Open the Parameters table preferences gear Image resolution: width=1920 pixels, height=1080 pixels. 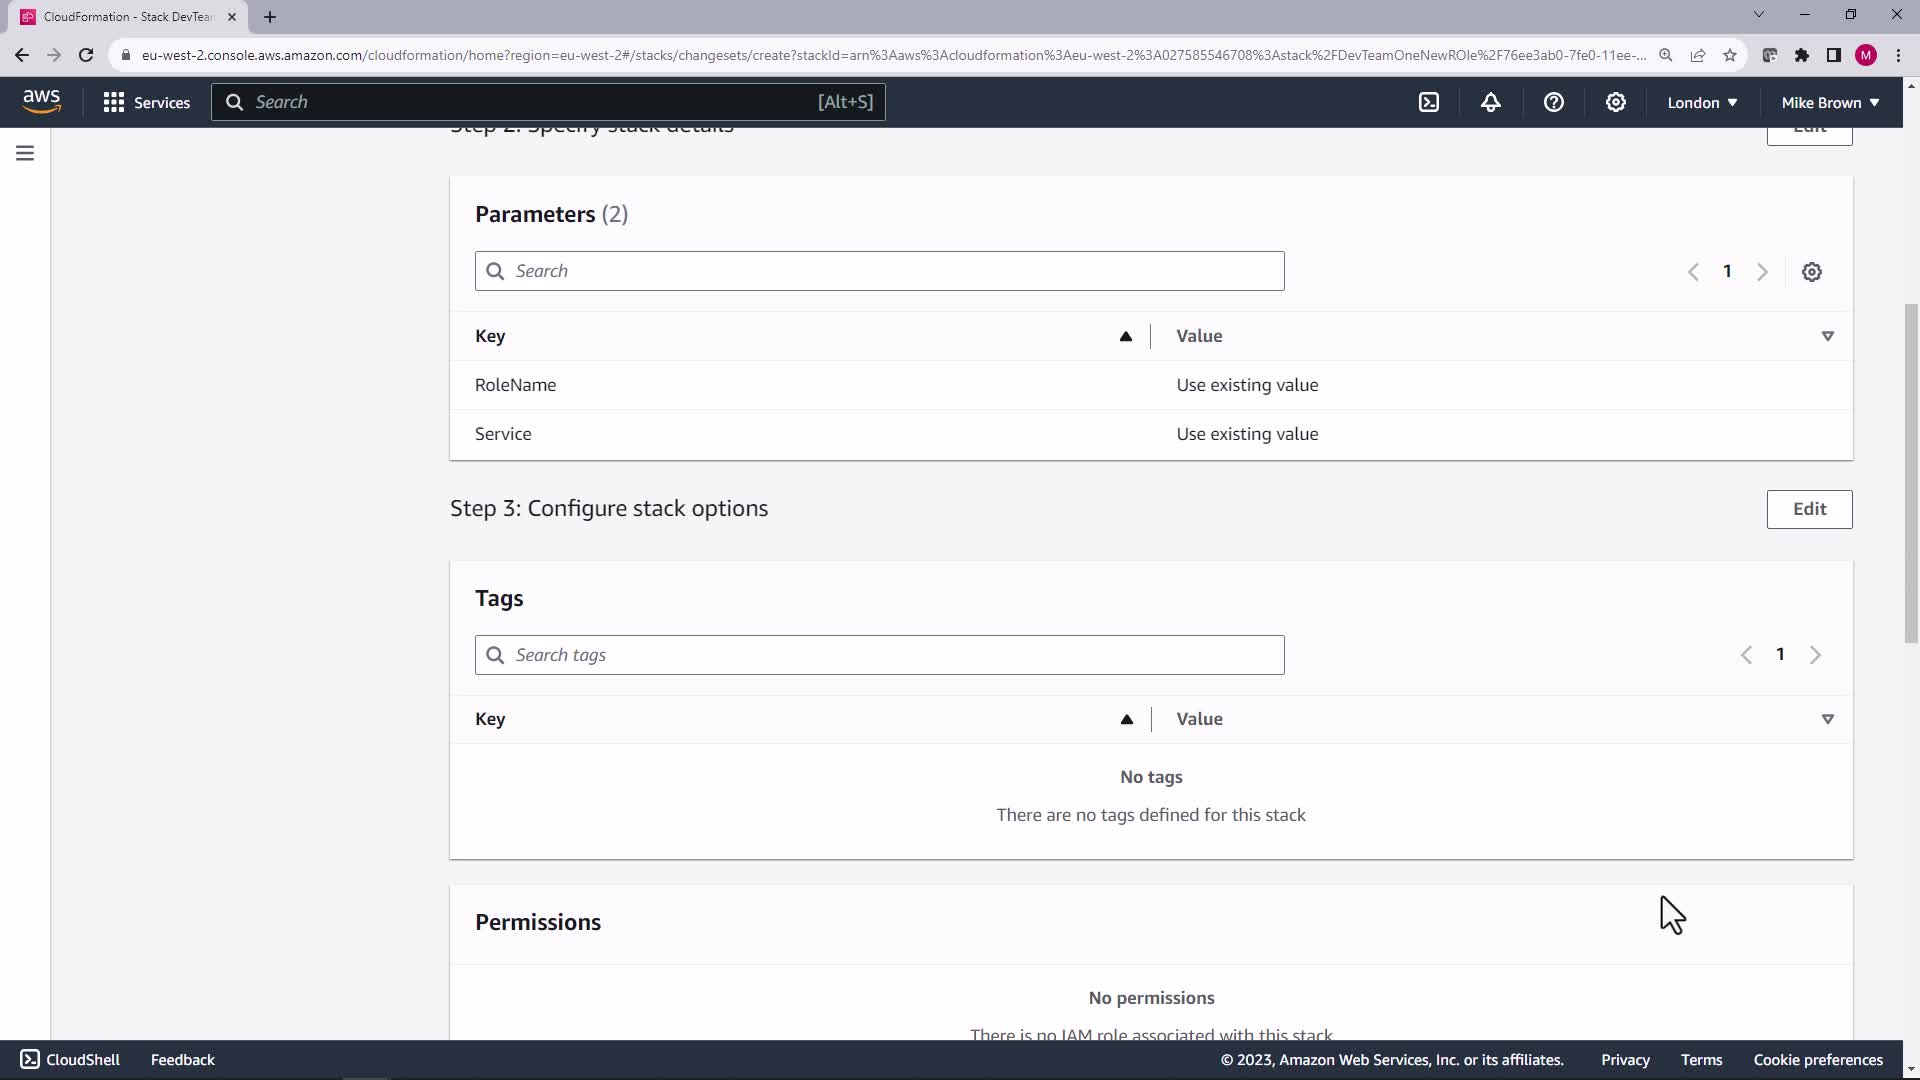(x=1811, y=272)
